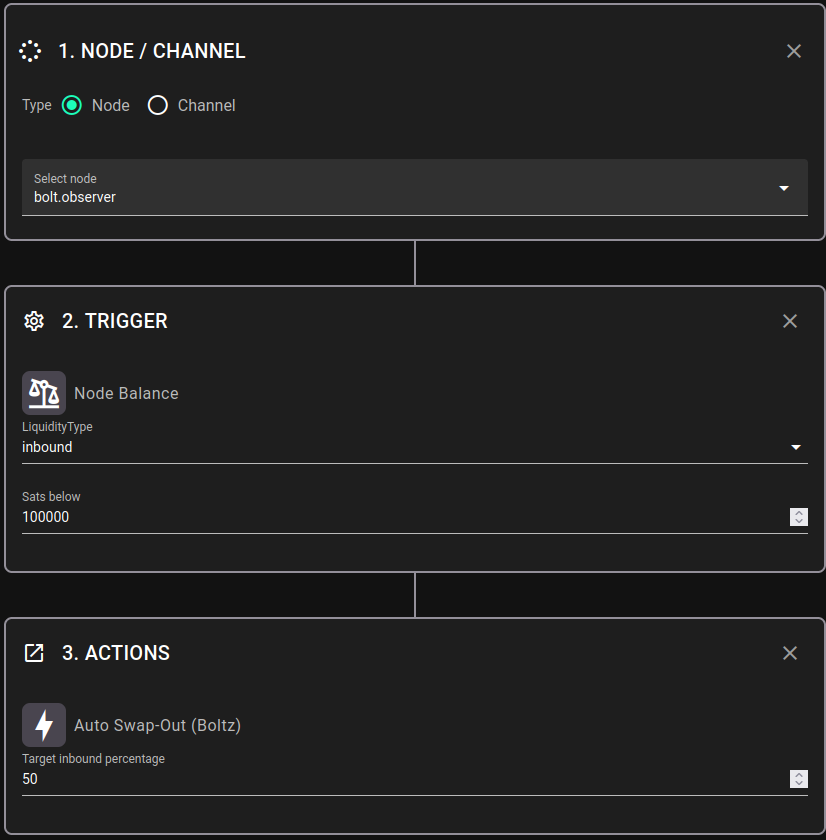Viewport: 826px width, 840px height.
Task: Select the Channel type radio button
Action: click(x=157, y=105)
